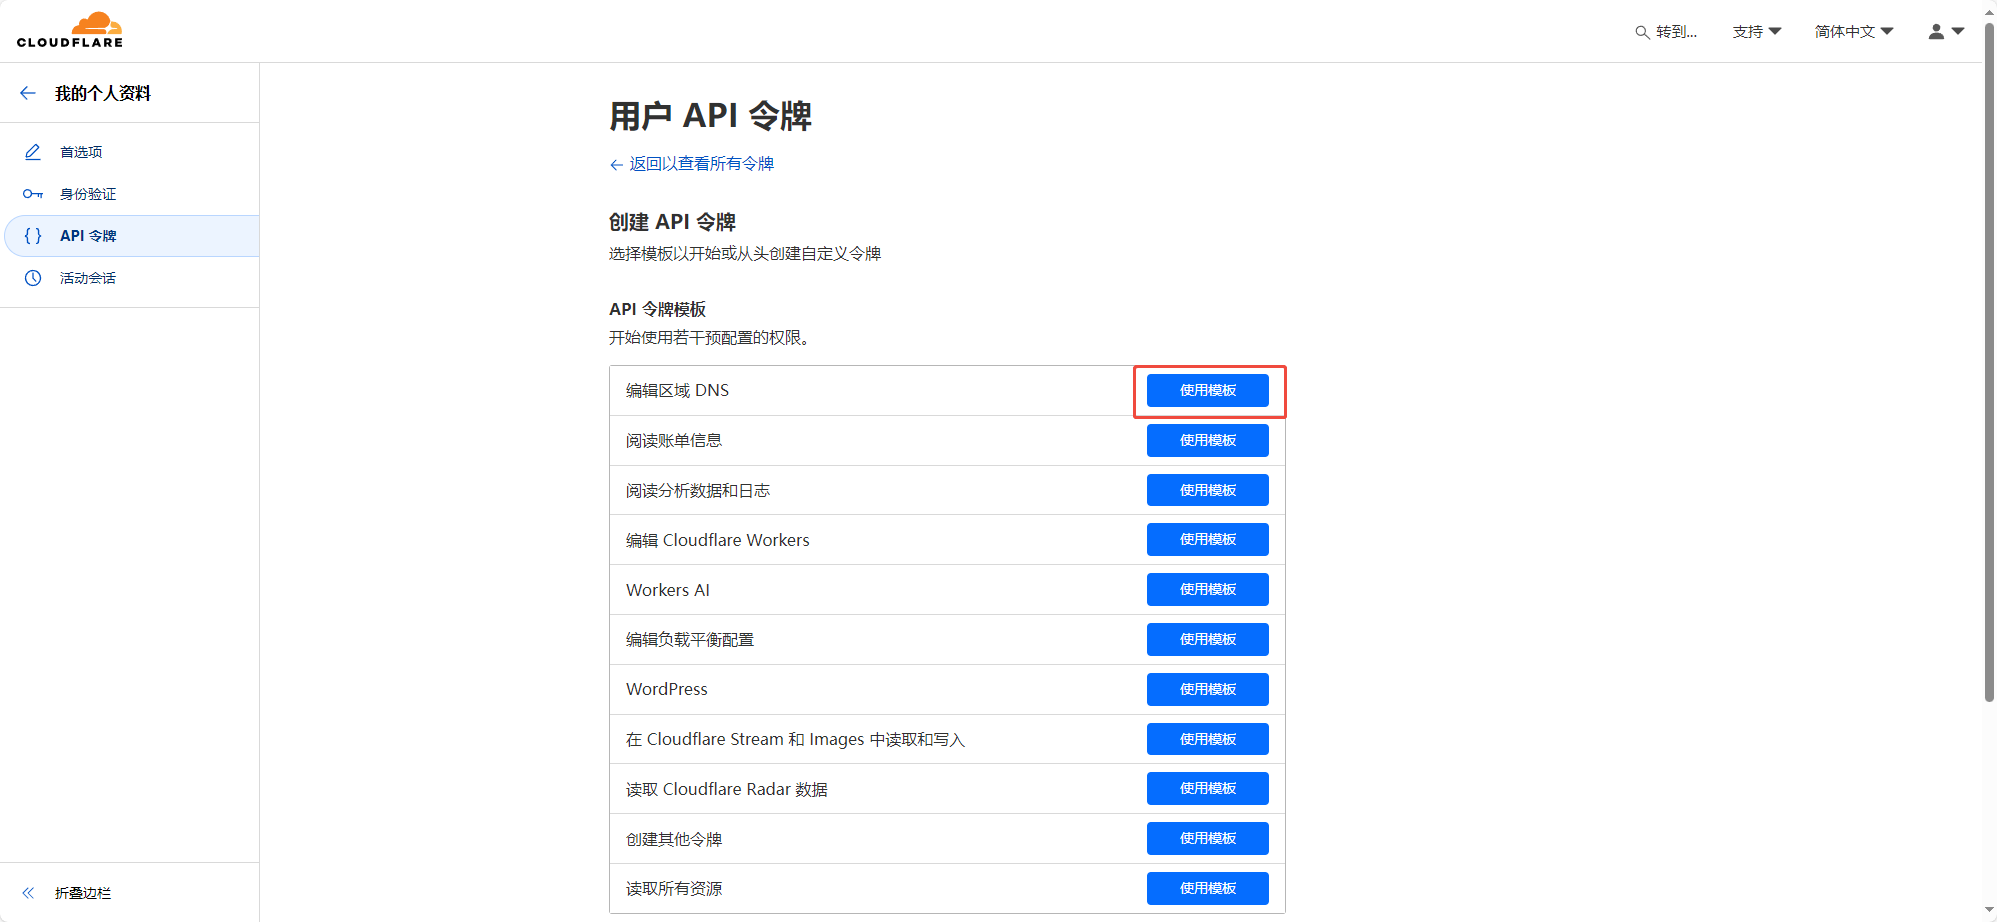
Task: Click the clock icon for 活动会话
Action: [x=33, y=278]
